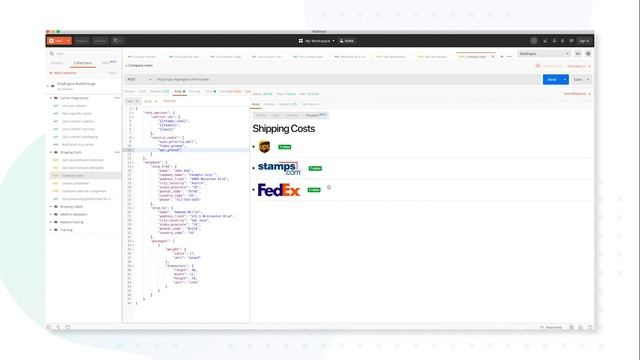Click the UPS logo in results
Image resolution: width=640 pixels, height=360 pixels.
point(264,147)
